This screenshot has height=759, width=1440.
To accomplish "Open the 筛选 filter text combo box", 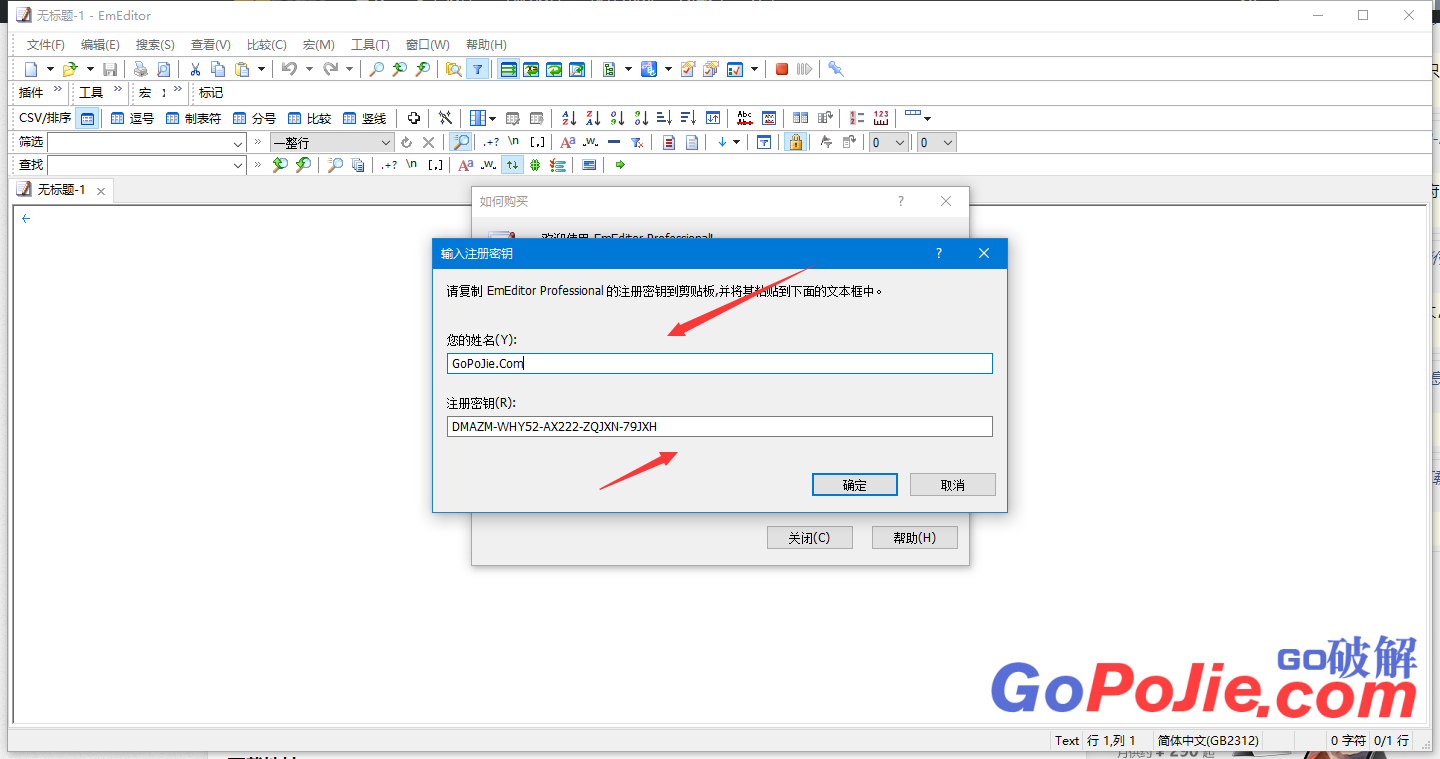I will click(x=146, y=142).
